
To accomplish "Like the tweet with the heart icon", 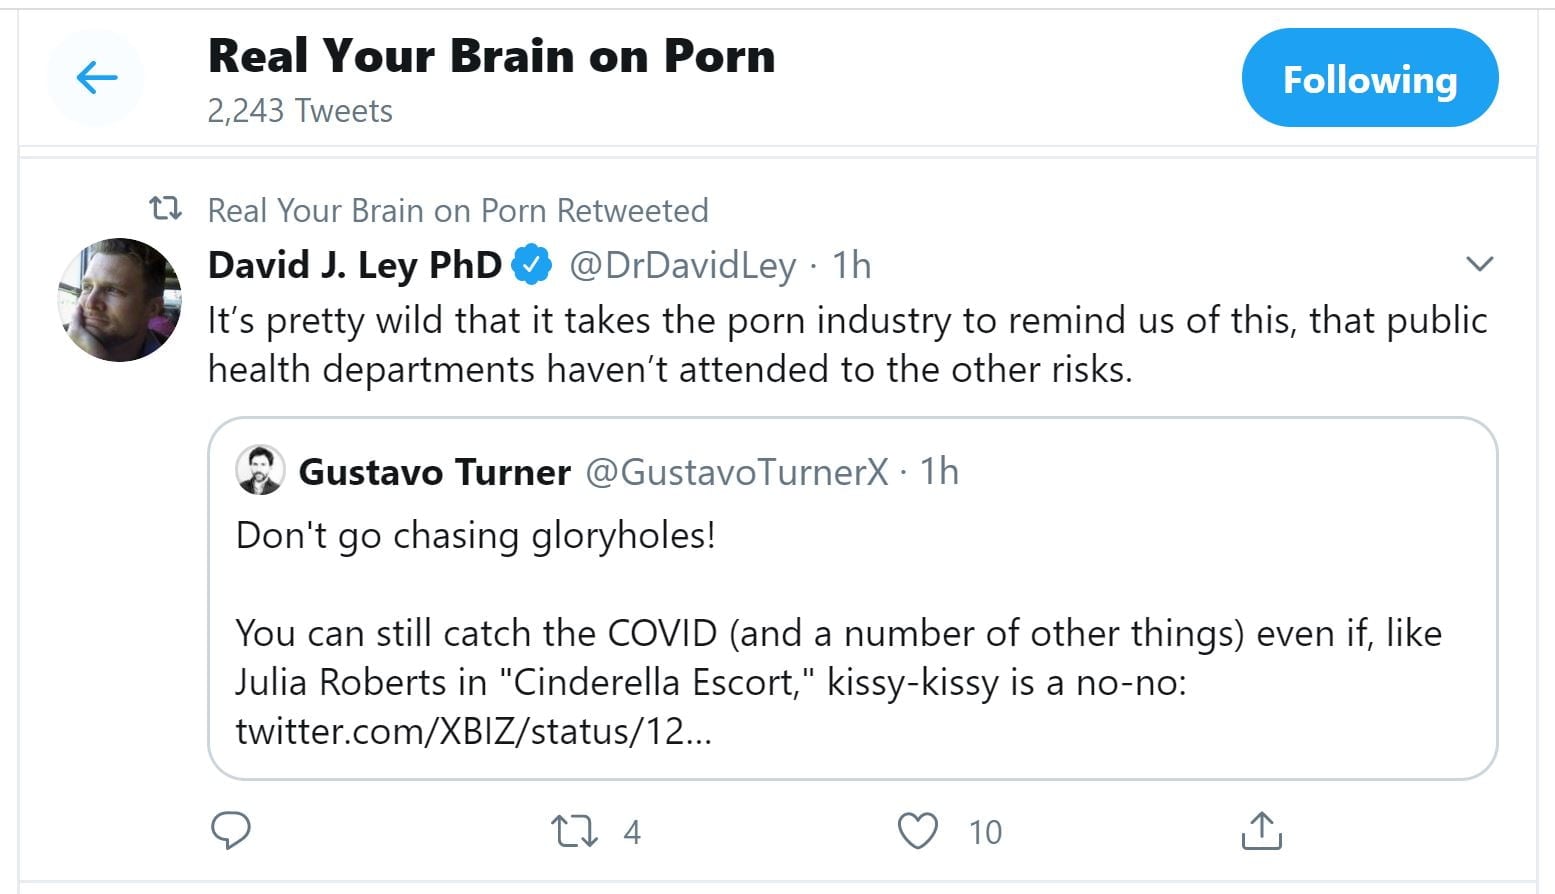I will click(918, 831).
